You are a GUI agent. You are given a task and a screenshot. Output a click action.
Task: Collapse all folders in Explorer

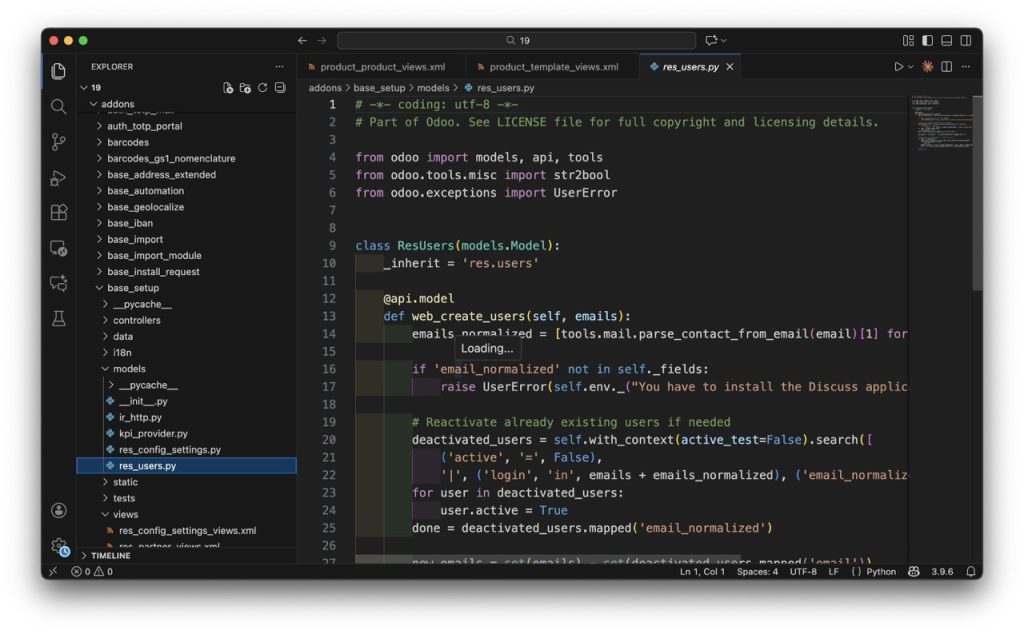(280, 88)
